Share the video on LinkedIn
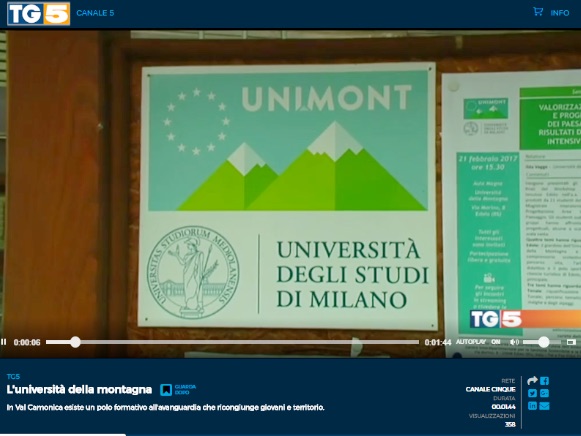581x436 pixels. tap(532, 406)
